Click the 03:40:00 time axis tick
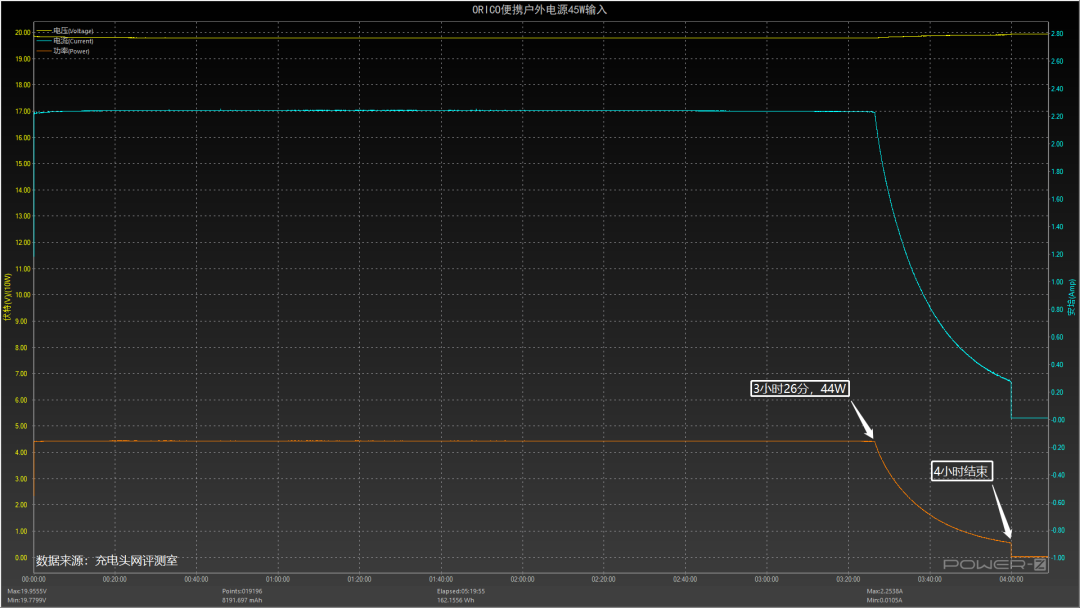Viewport: 1080px width, 608px height. (929, 579)
